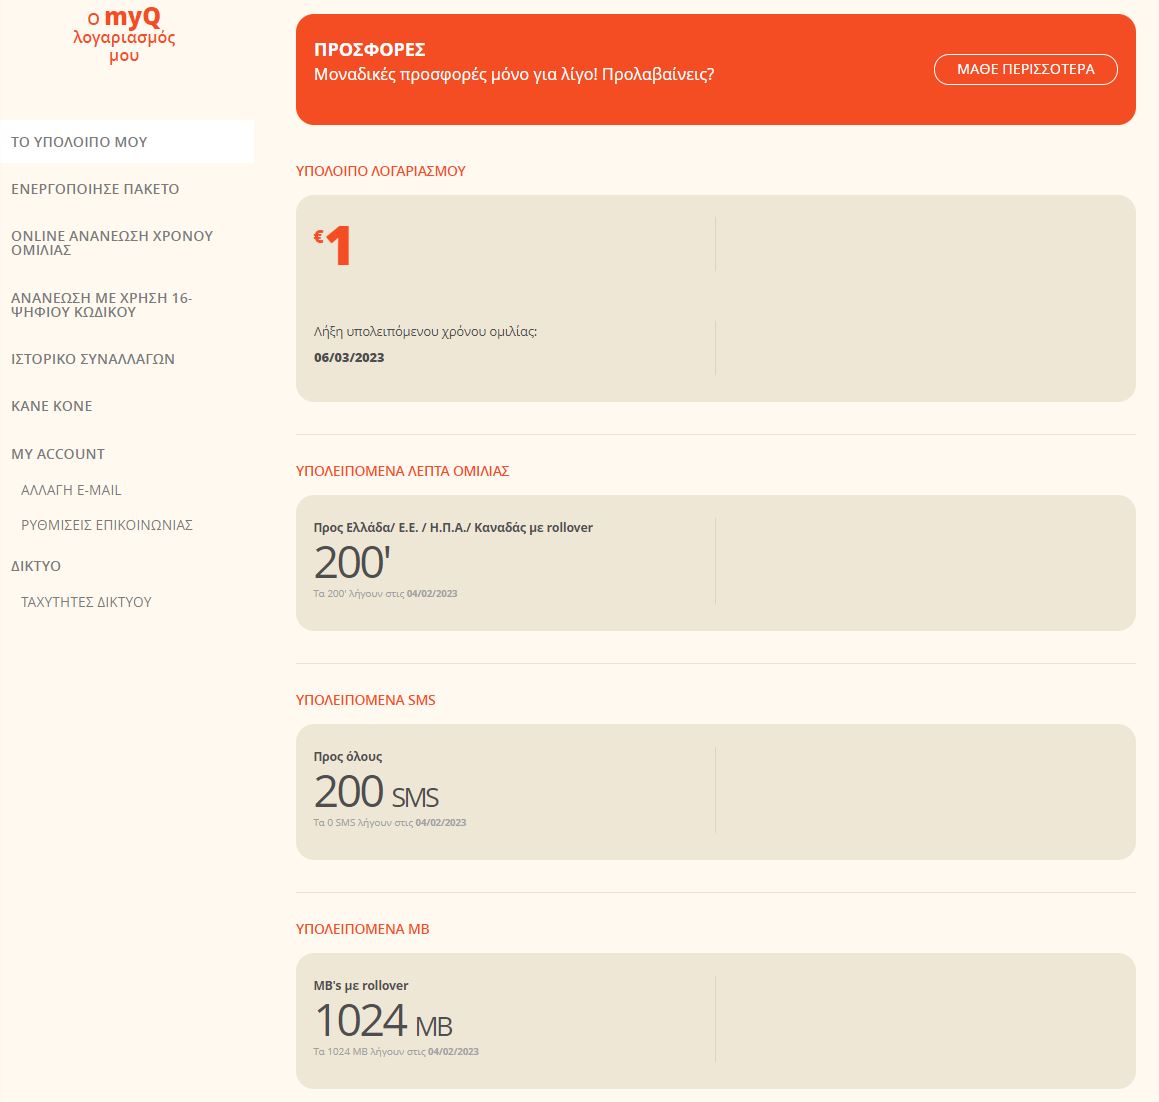Viewport: 1159px width, 1102px height.
Task: Open ΤΟ ΥΠΟΛΟΙΠΟ ΜΟΥ menu item
Action: click(79, 142)
